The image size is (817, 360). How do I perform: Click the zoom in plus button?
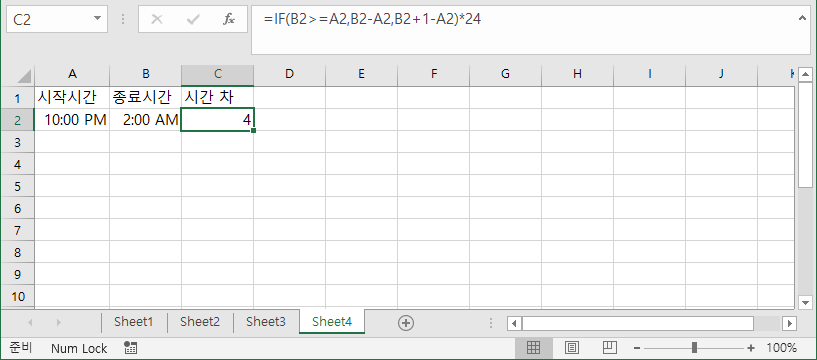point(751,348)
